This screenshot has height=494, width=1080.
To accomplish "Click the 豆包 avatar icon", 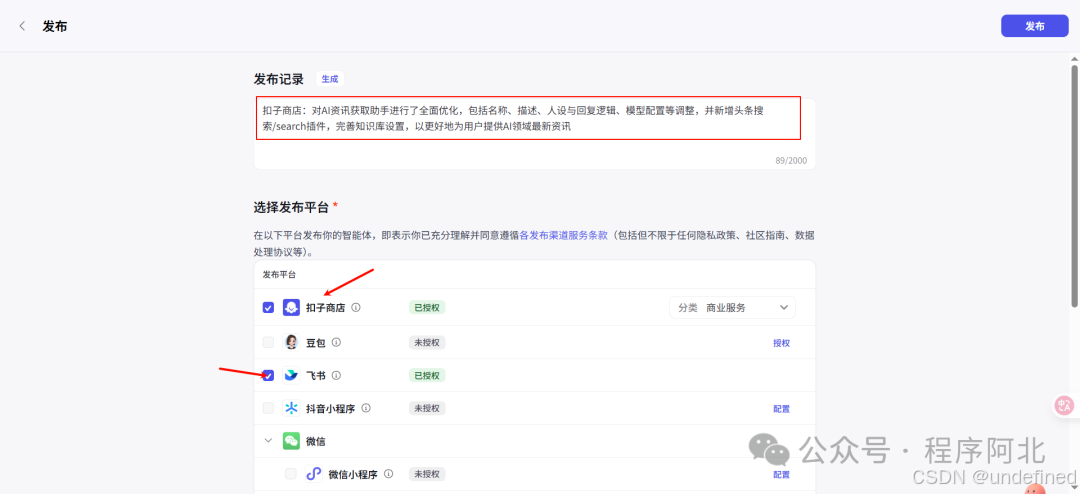I will coord(291,342).
